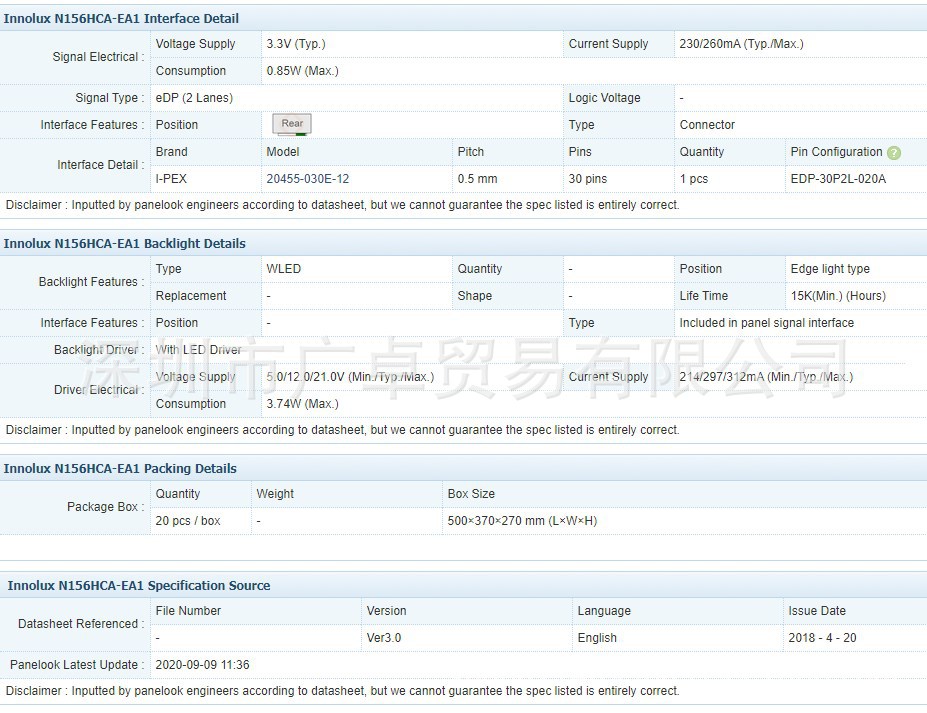This screenshot has width=927, height=713.
Task: Click the 'English' language cell
Action: (x=597, y=638)
